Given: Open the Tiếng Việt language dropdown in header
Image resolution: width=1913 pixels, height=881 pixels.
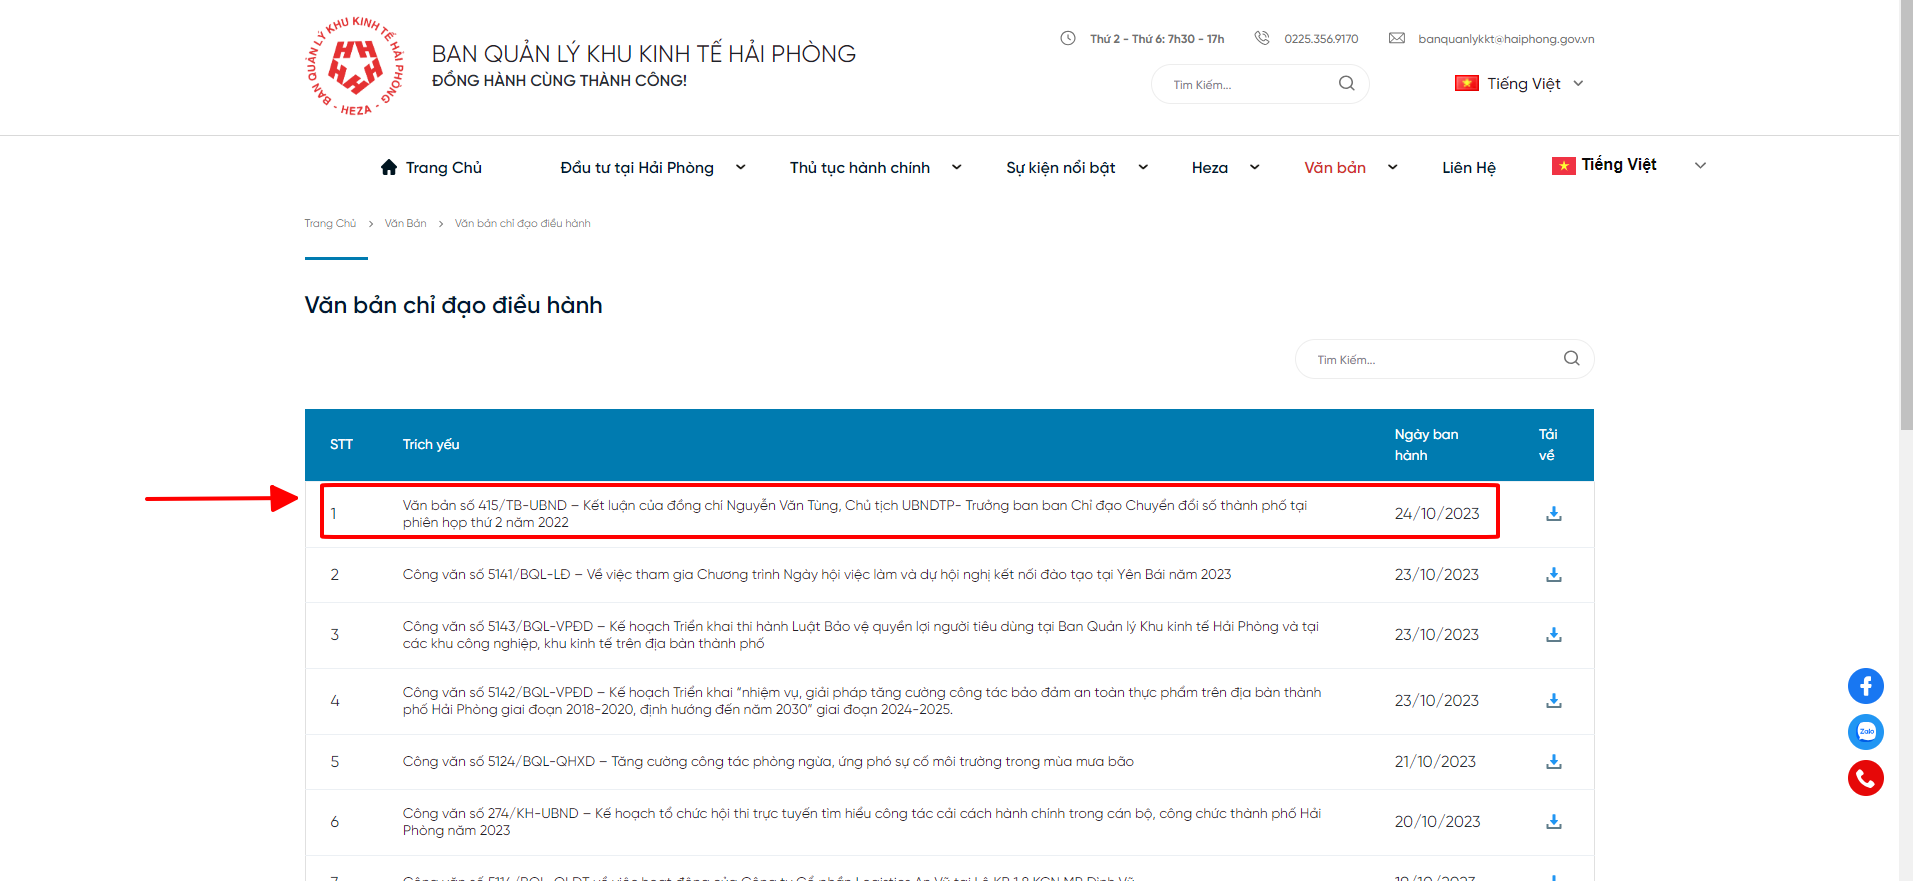Looking at the screenshot, I should click(1520, 84).
